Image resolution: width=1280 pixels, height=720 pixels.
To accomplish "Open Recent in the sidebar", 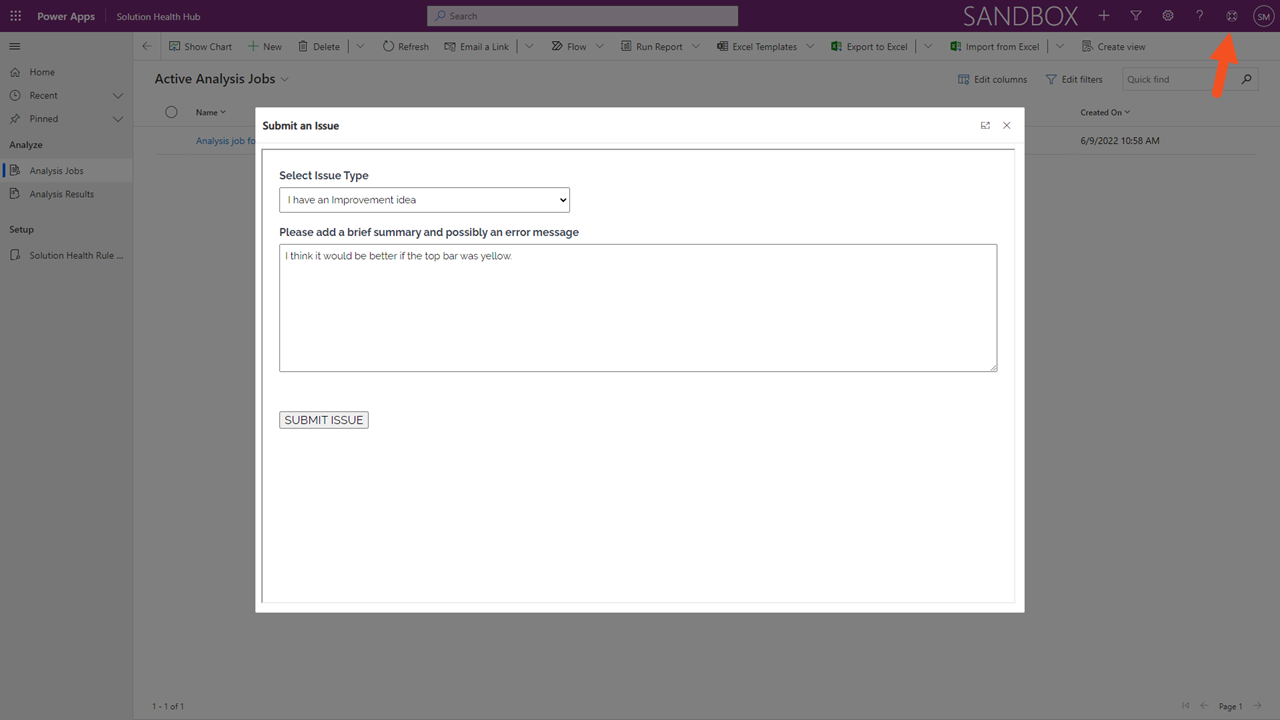I will pyautogui.click(x=43, y=95).
